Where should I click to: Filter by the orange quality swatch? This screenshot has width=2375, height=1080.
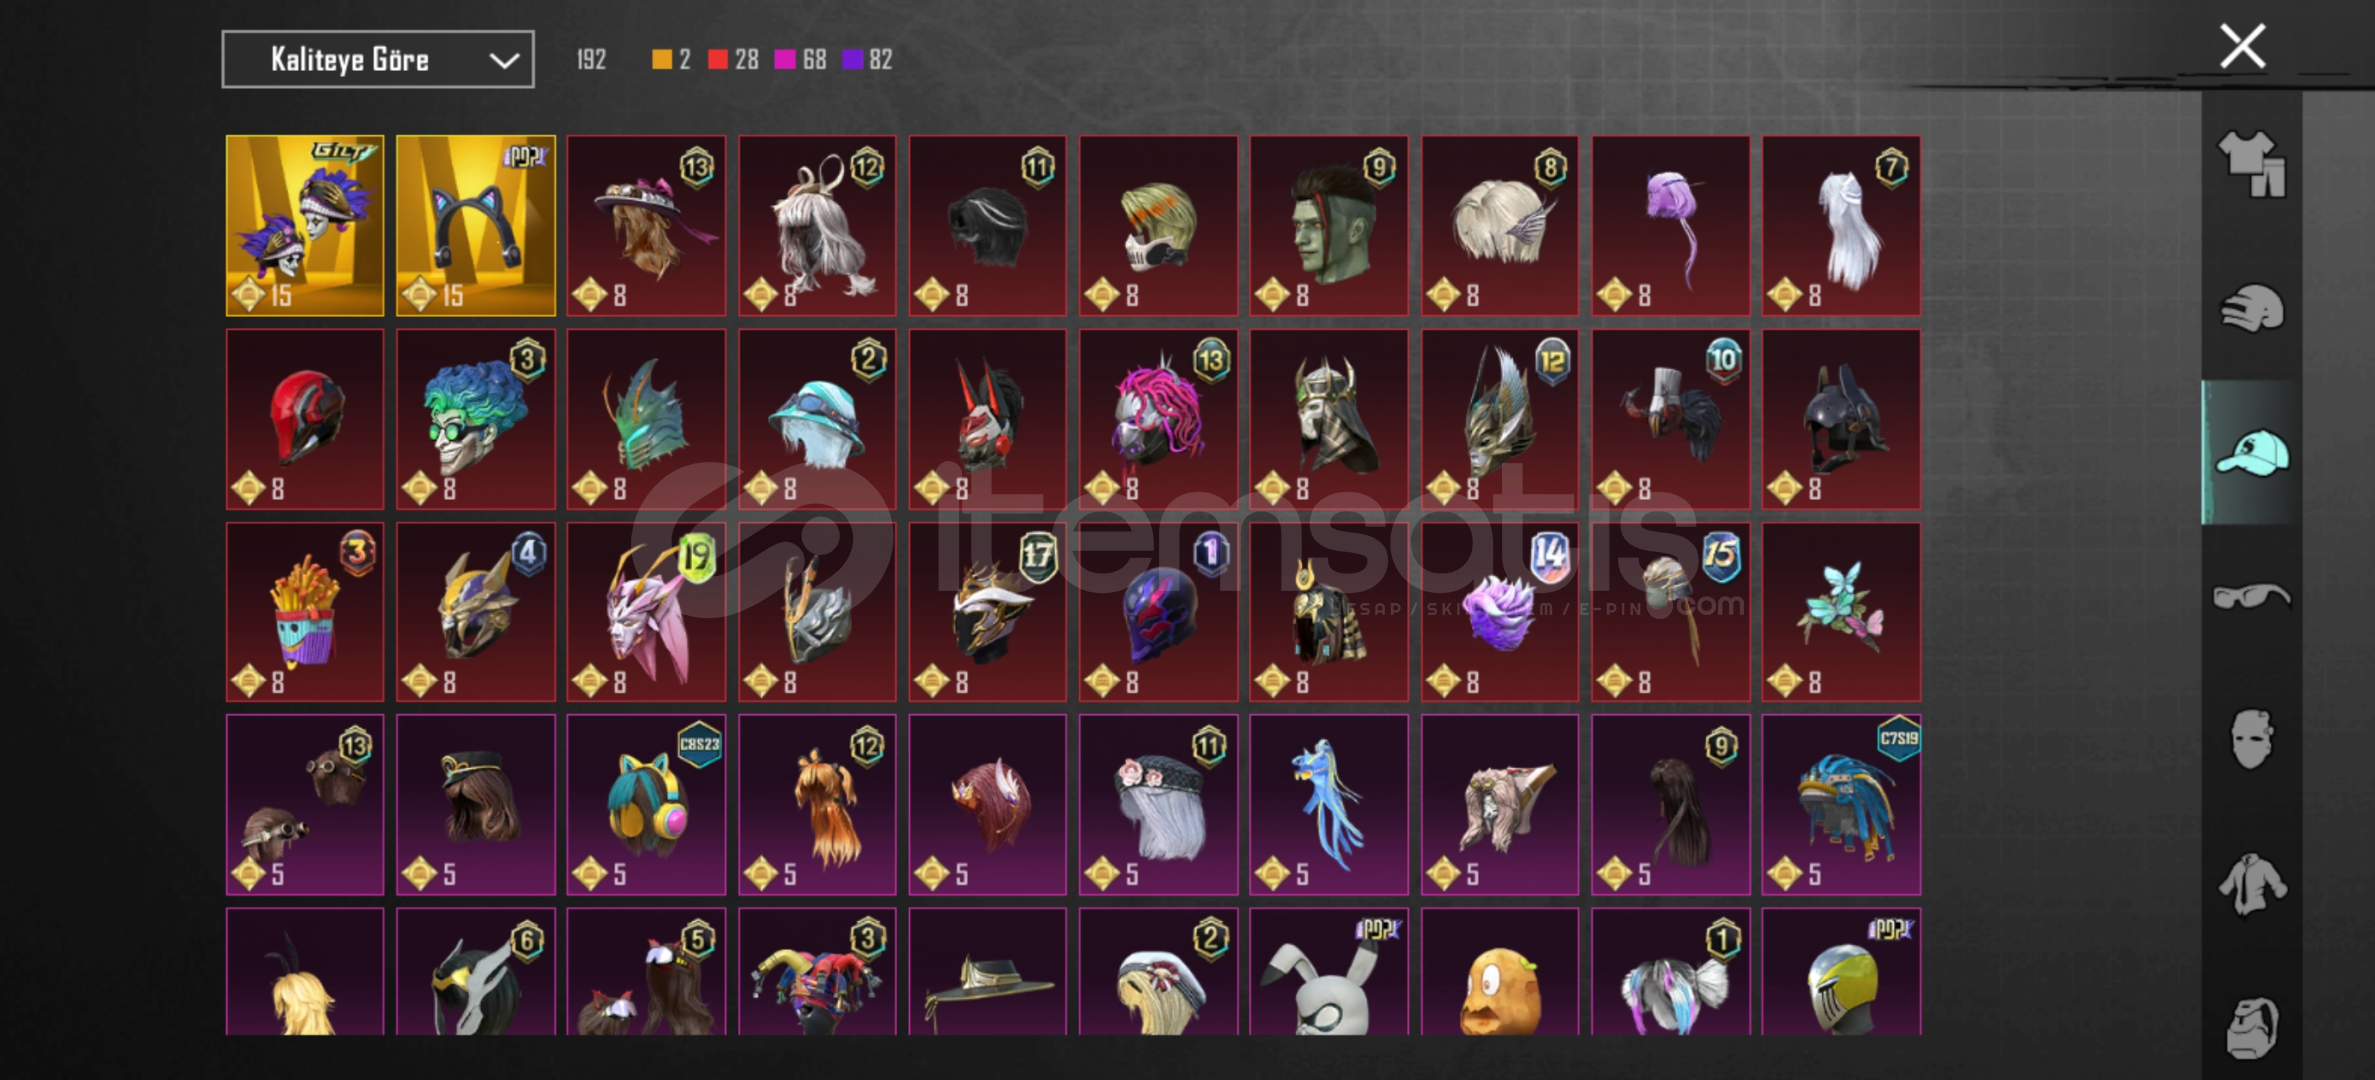[x=662, y=60]
